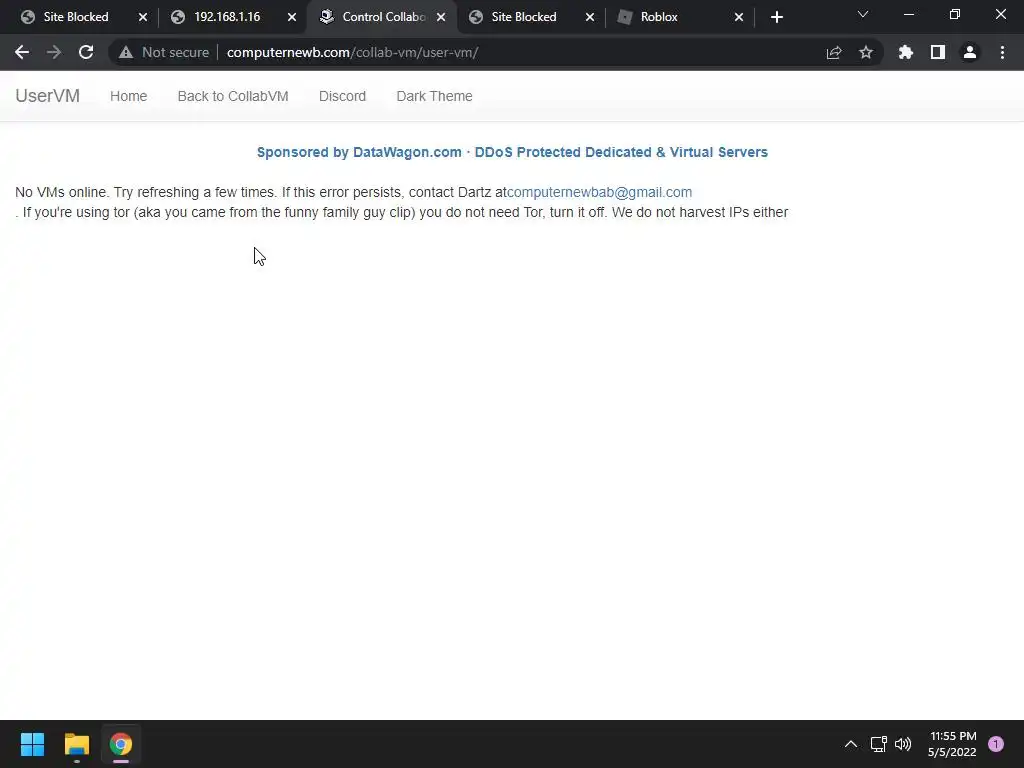
Task: Expand the tab search dropdown arrow
Action: pyautogui.click(x=863, y=14)
